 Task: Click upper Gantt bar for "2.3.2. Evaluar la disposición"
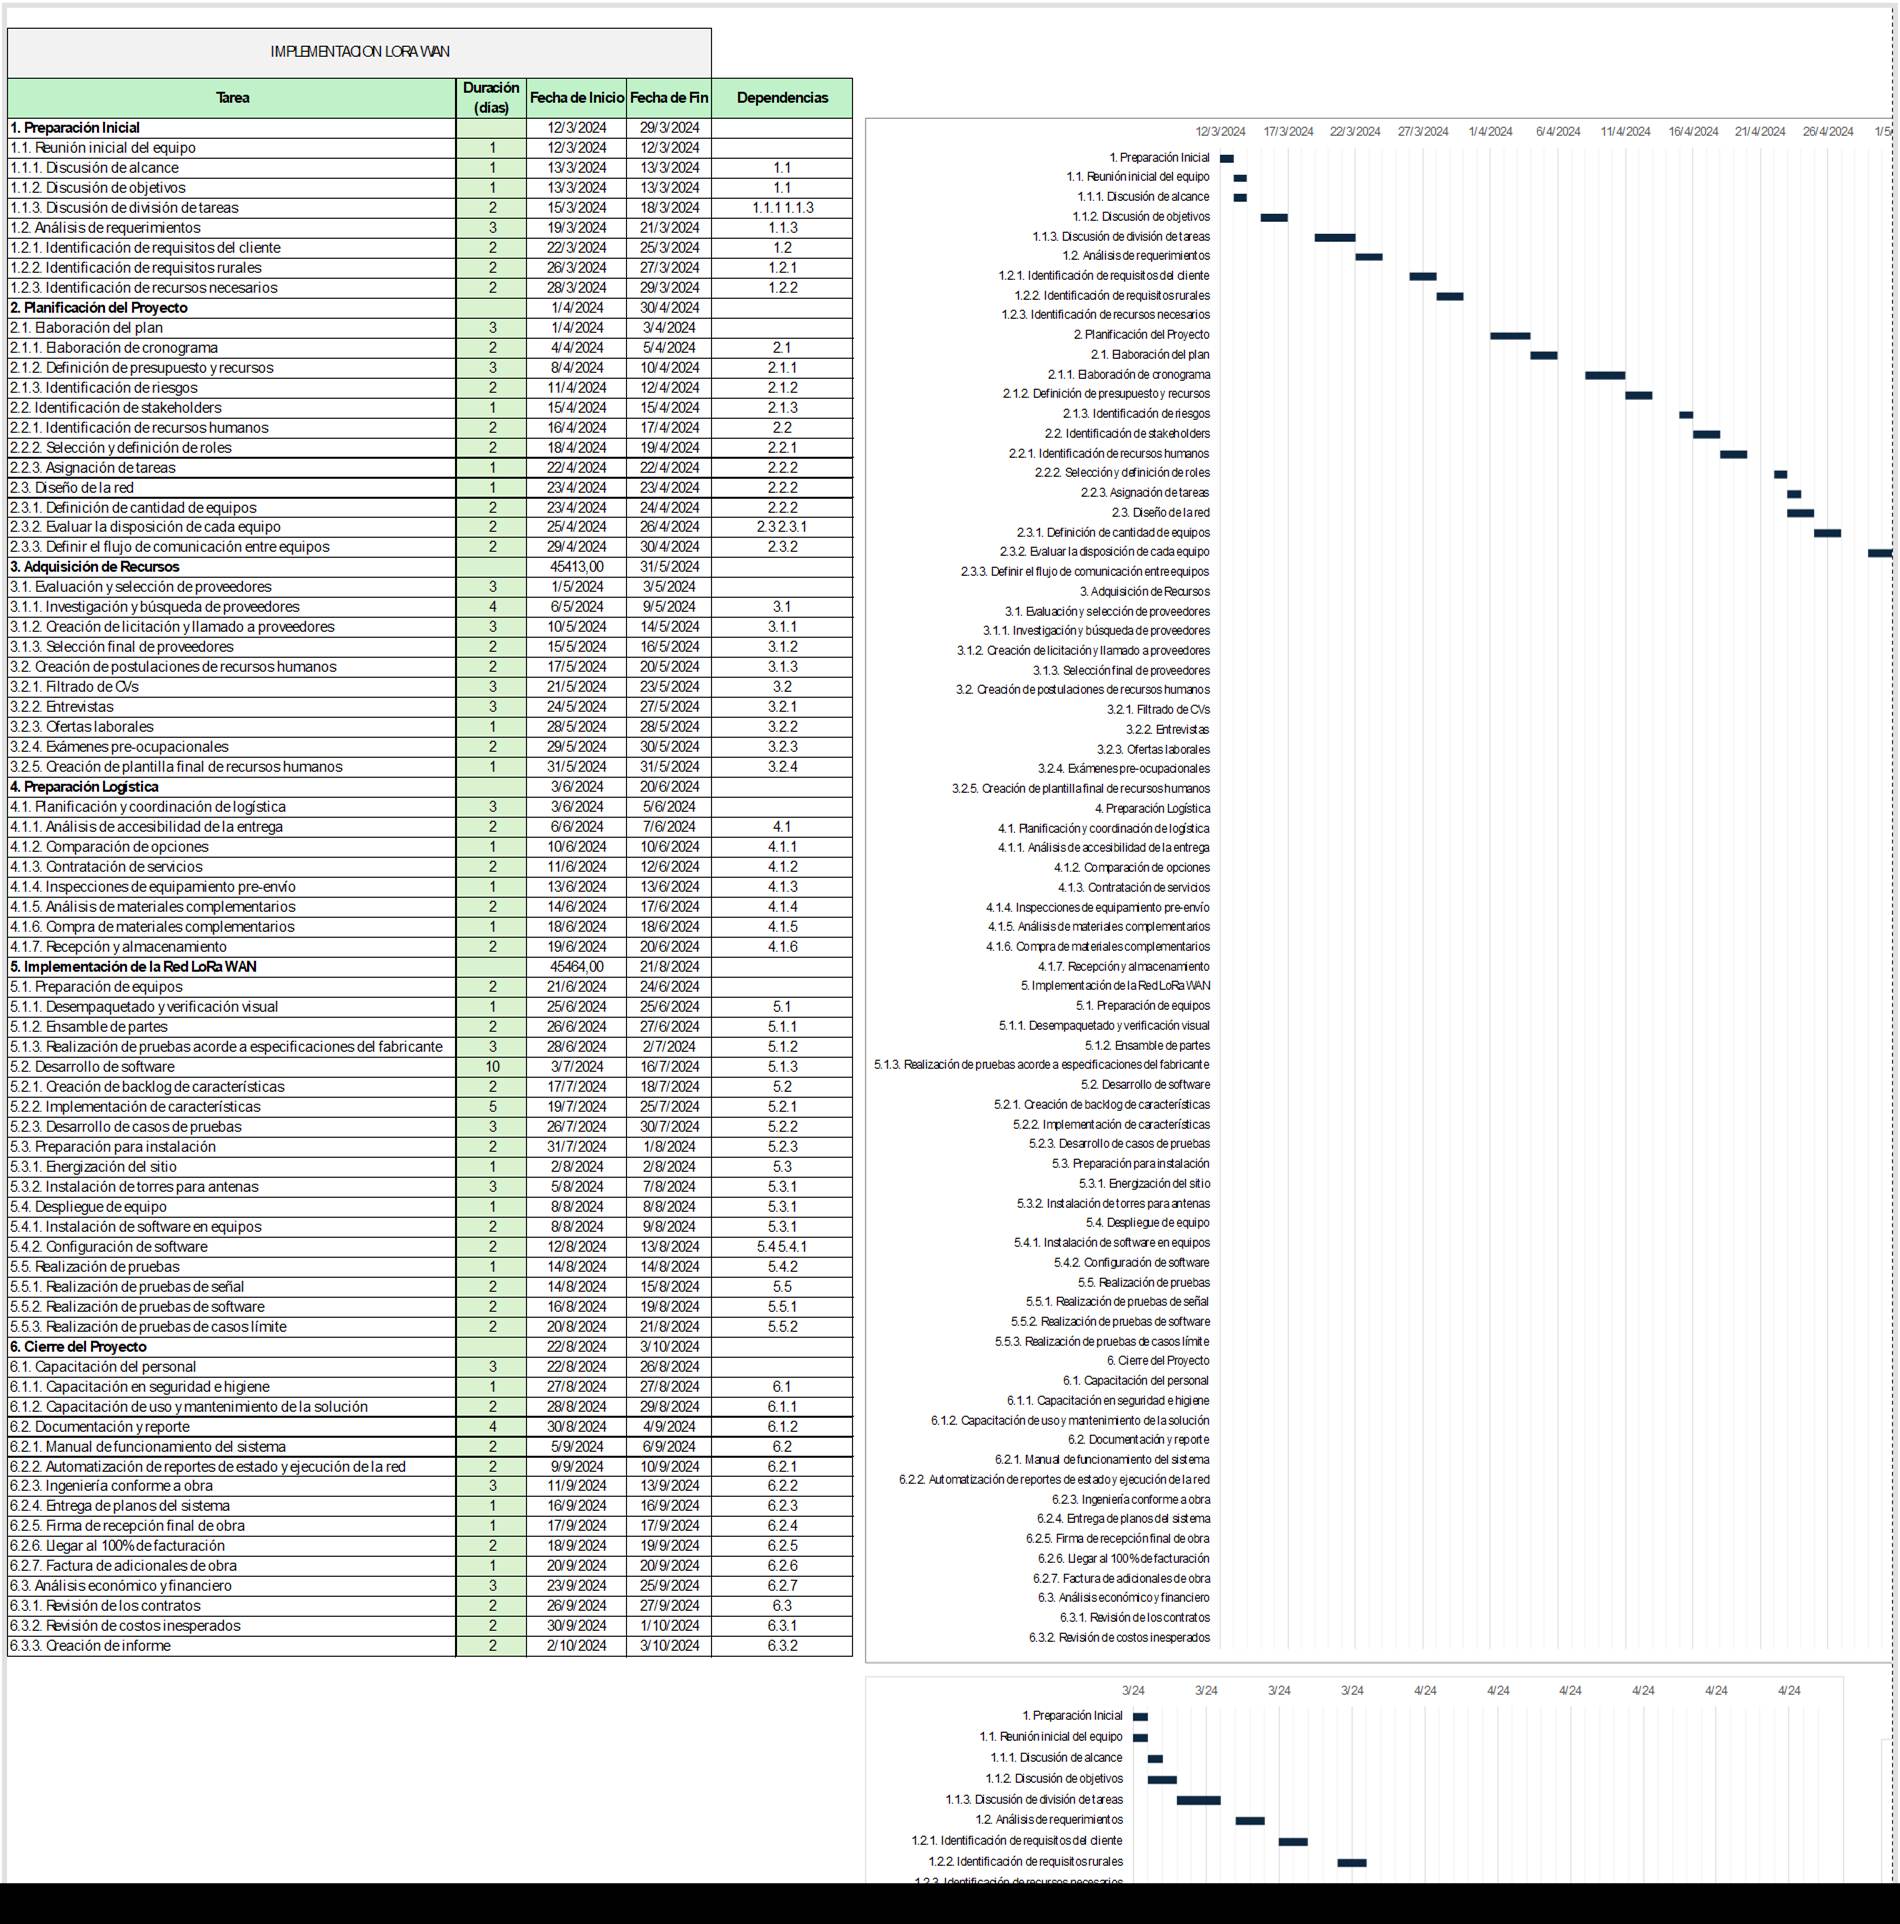point(1879,552)
